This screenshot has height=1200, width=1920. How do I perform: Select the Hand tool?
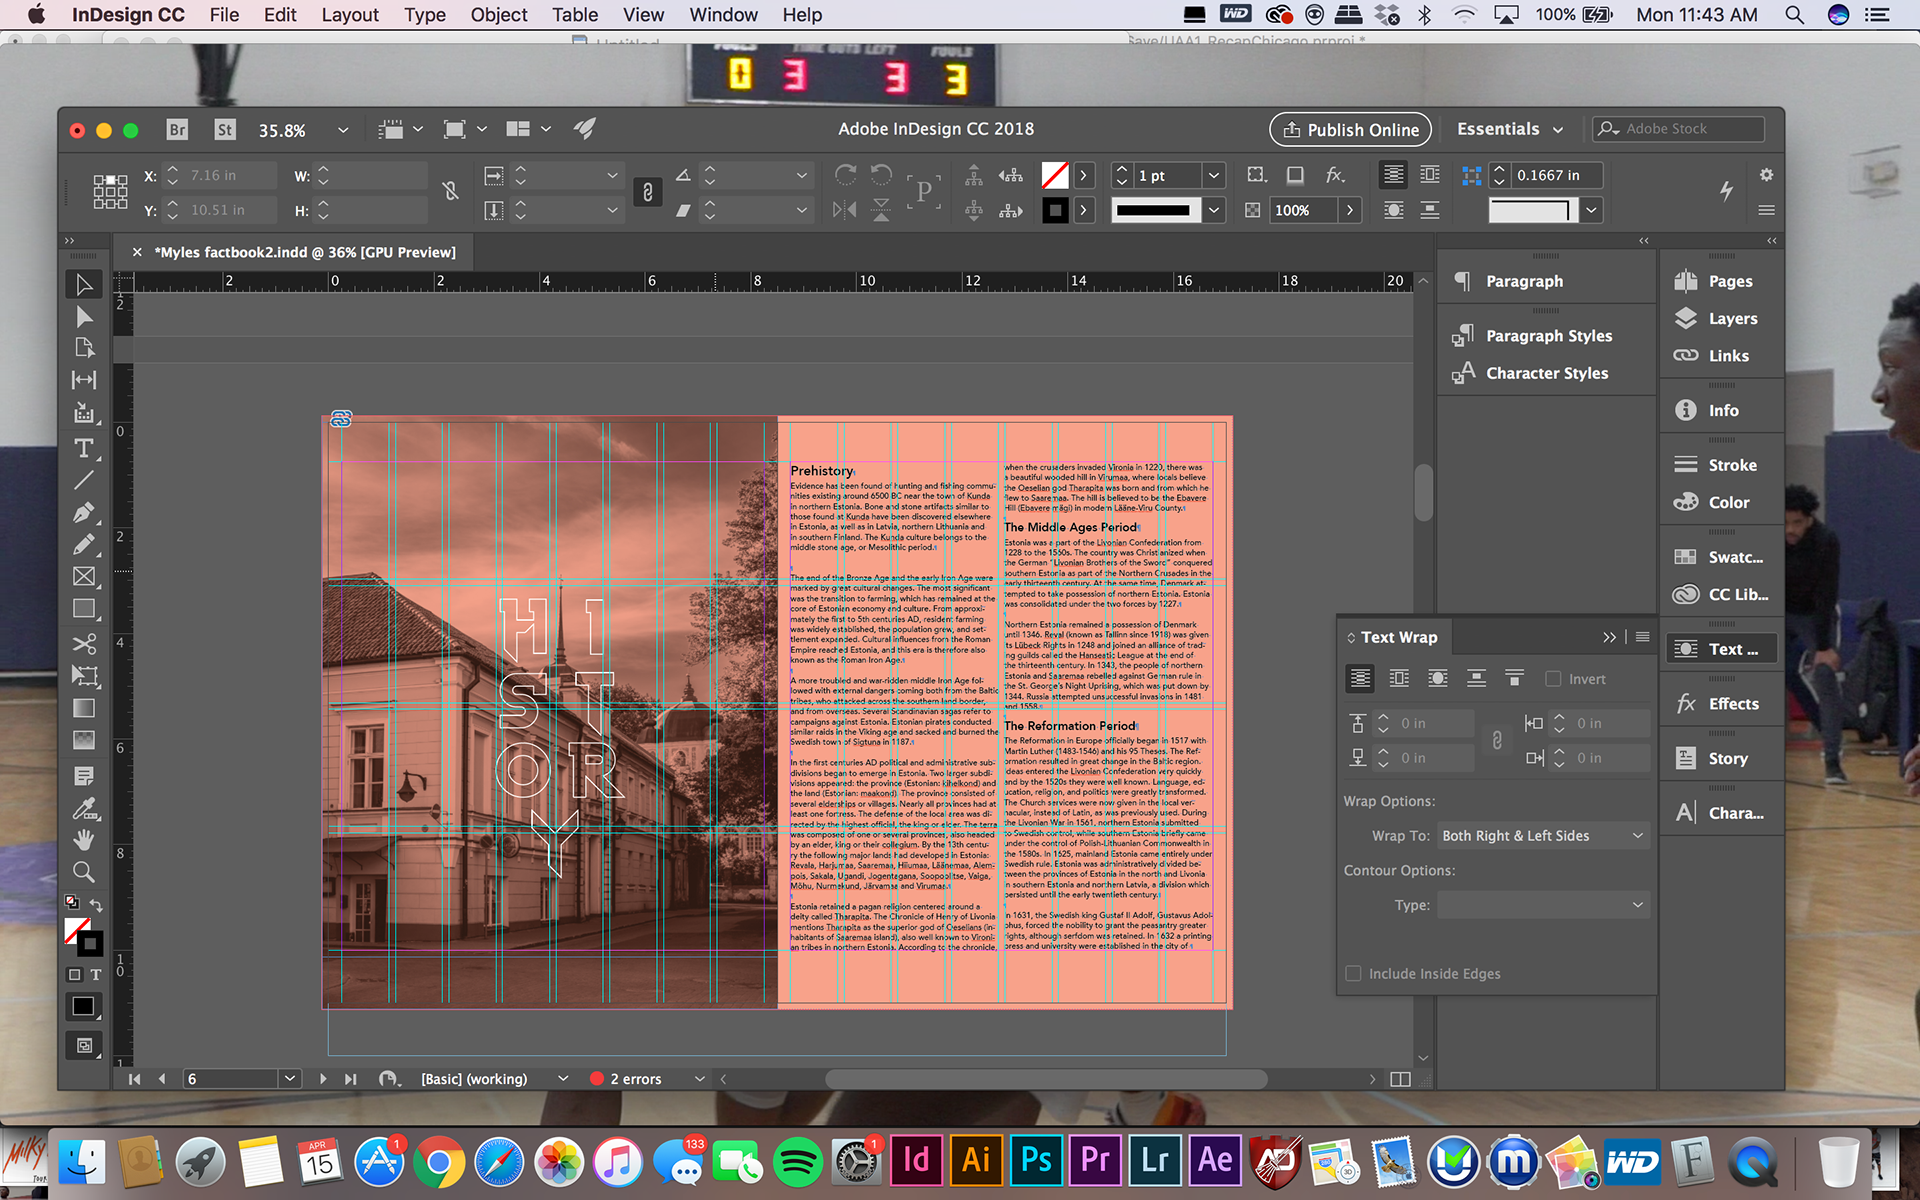pyautogui.click(x=84, y=840)
